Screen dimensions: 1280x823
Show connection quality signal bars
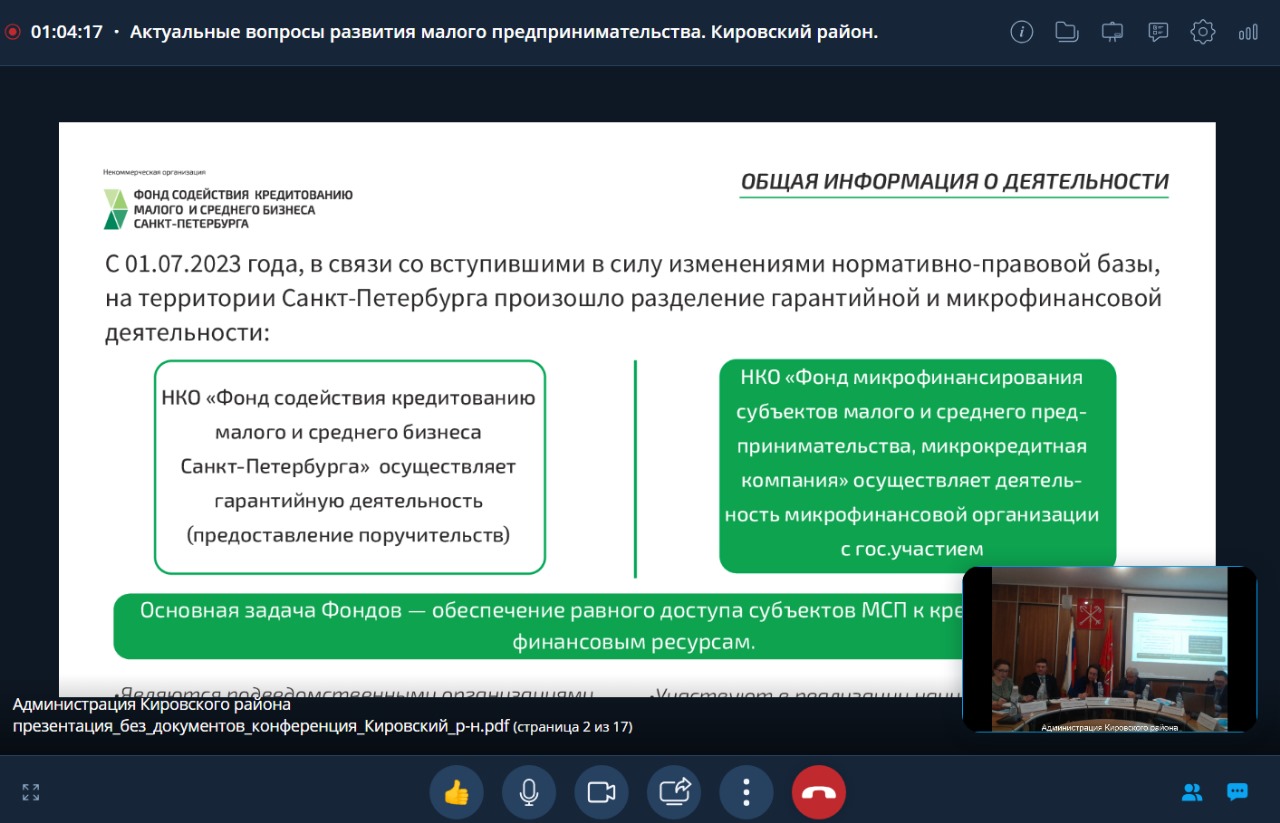click(1248, 32)
